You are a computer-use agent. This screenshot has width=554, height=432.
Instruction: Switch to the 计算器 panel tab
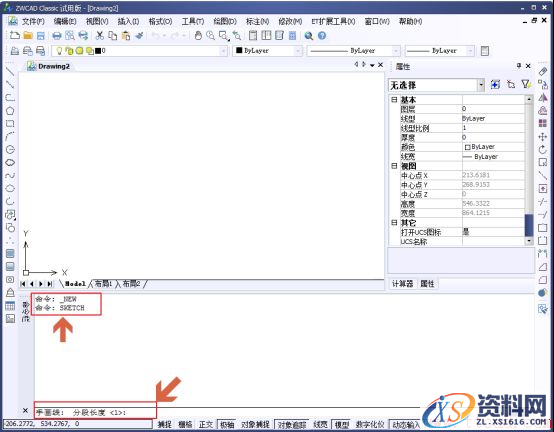point(402,284)
